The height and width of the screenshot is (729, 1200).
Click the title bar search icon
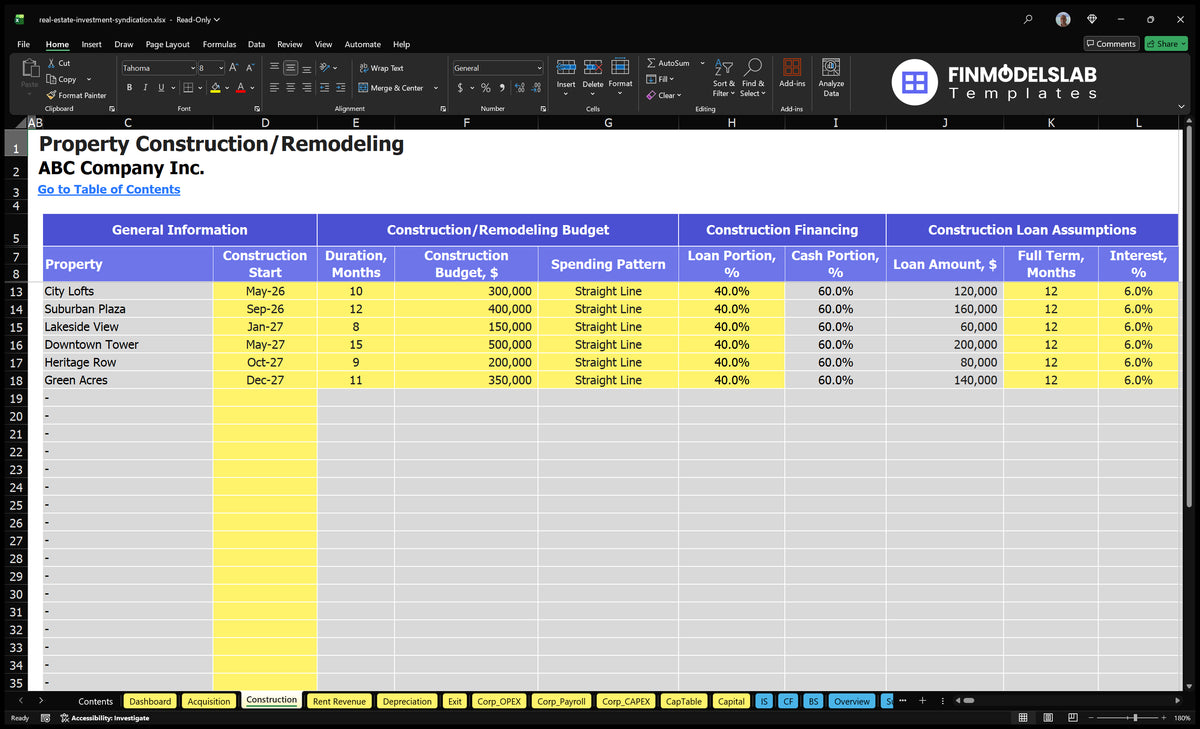tap(1029, 19)
